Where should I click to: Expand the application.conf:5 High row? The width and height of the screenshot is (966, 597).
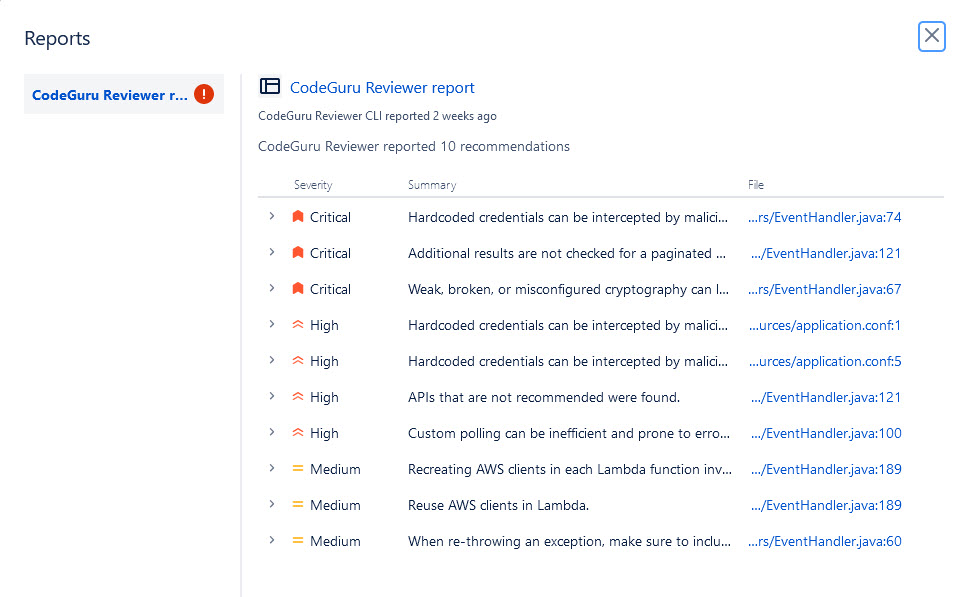point(272,360)
